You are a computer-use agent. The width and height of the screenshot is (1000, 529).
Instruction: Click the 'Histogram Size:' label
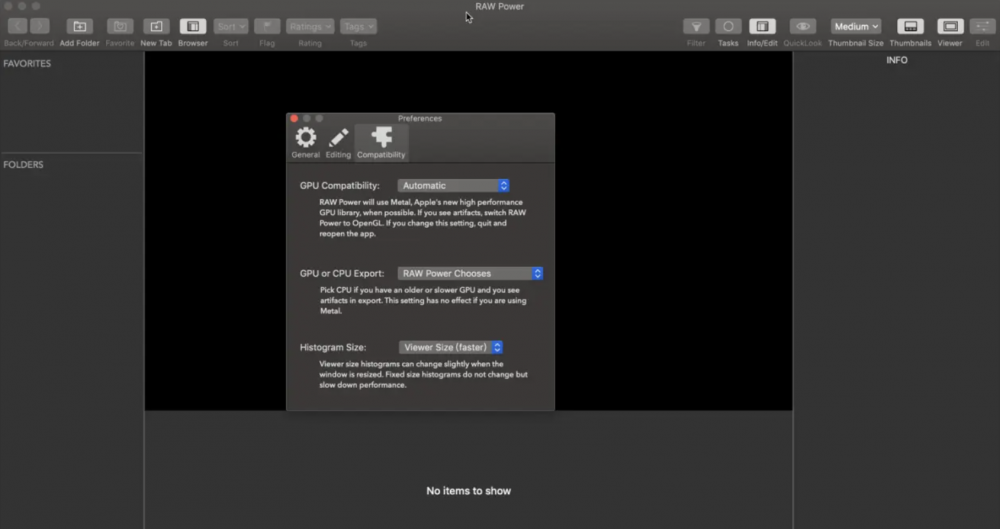[x=333, y=348]
